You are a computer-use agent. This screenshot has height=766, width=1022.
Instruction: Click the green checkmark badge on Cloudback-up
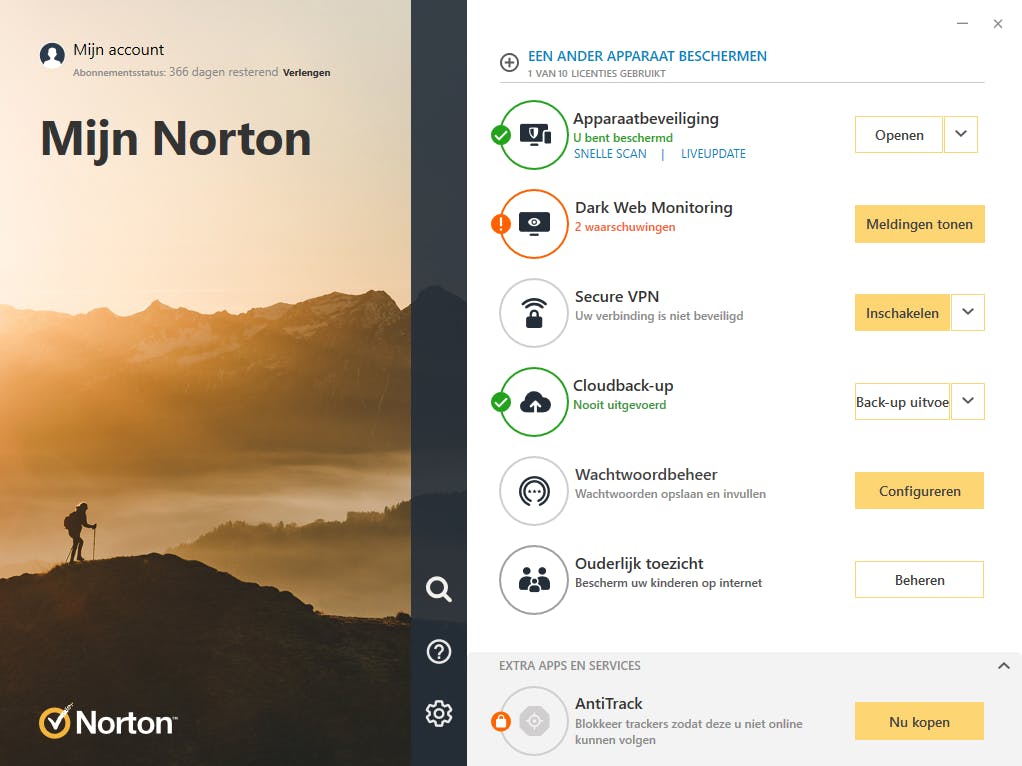coord(500,402)
